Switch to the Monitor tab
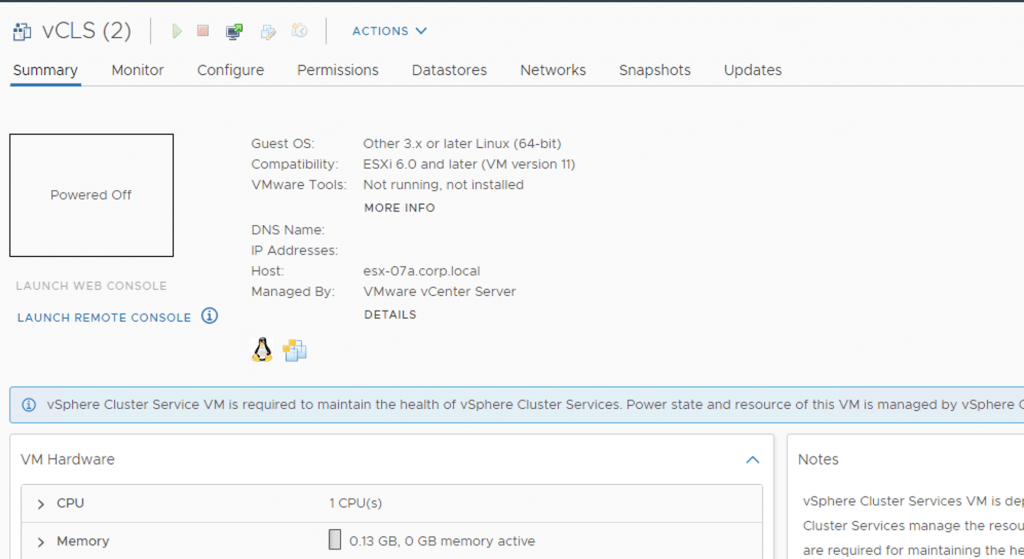This screenshot has height=559, width=1024. (x=137, y=70)
